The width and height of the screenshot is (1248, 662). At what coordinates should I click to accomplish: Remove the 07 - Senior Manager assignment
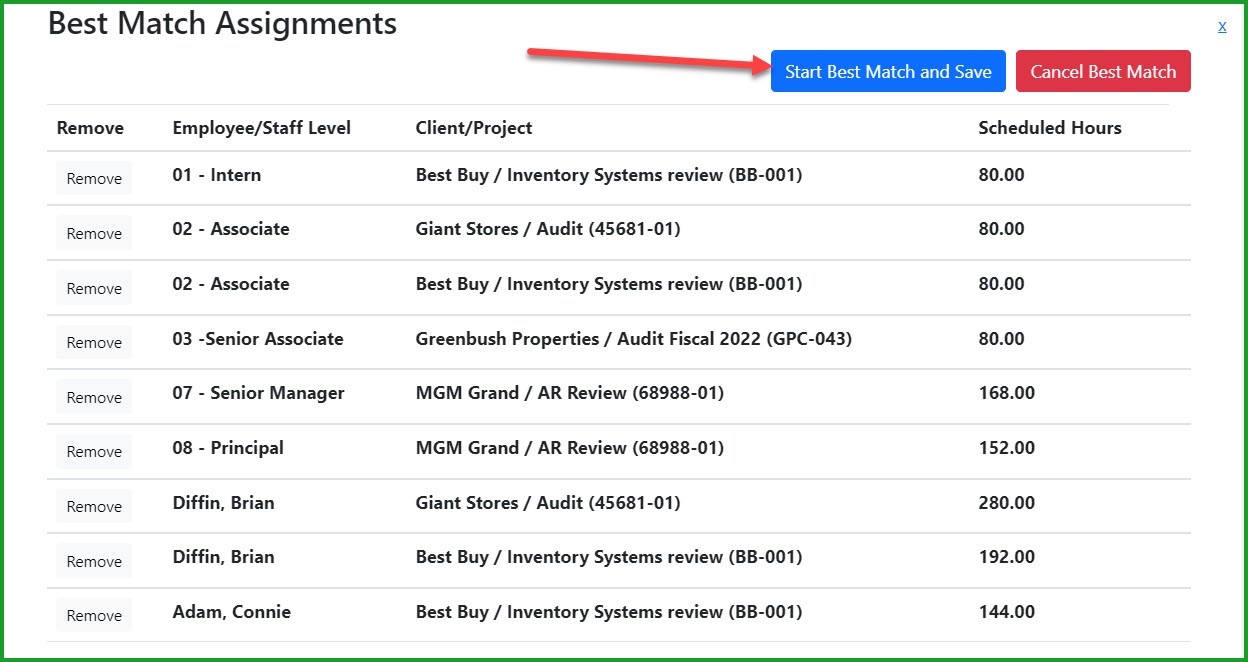pos(94,397)
